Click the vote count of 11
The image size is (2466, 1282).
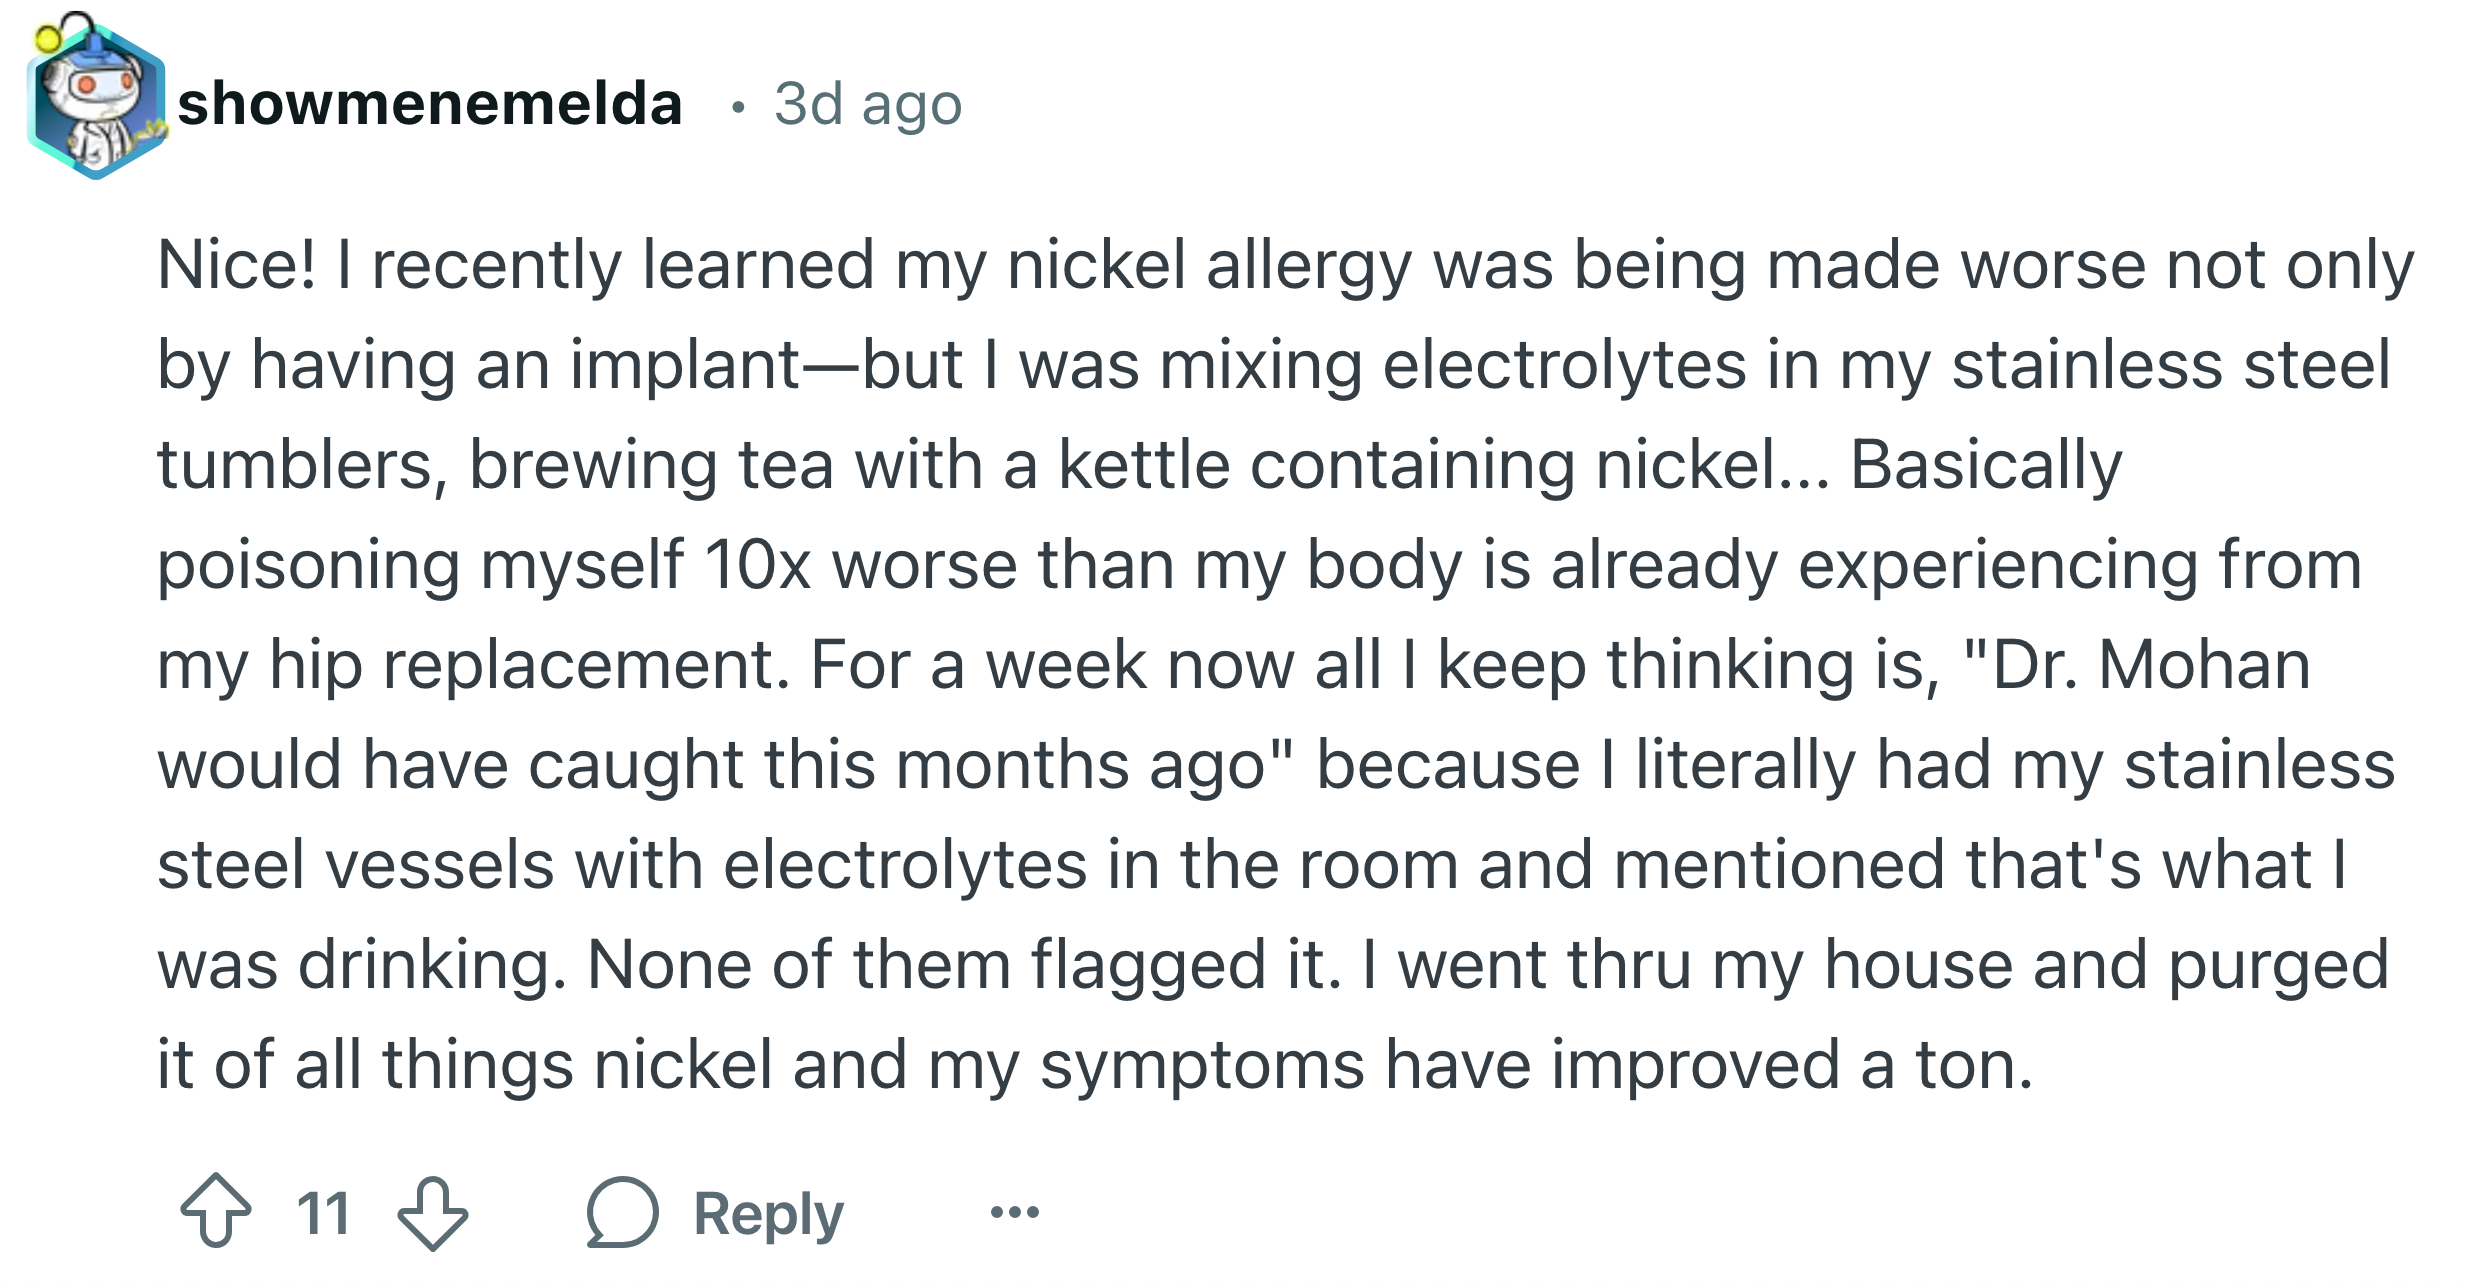323,1213
